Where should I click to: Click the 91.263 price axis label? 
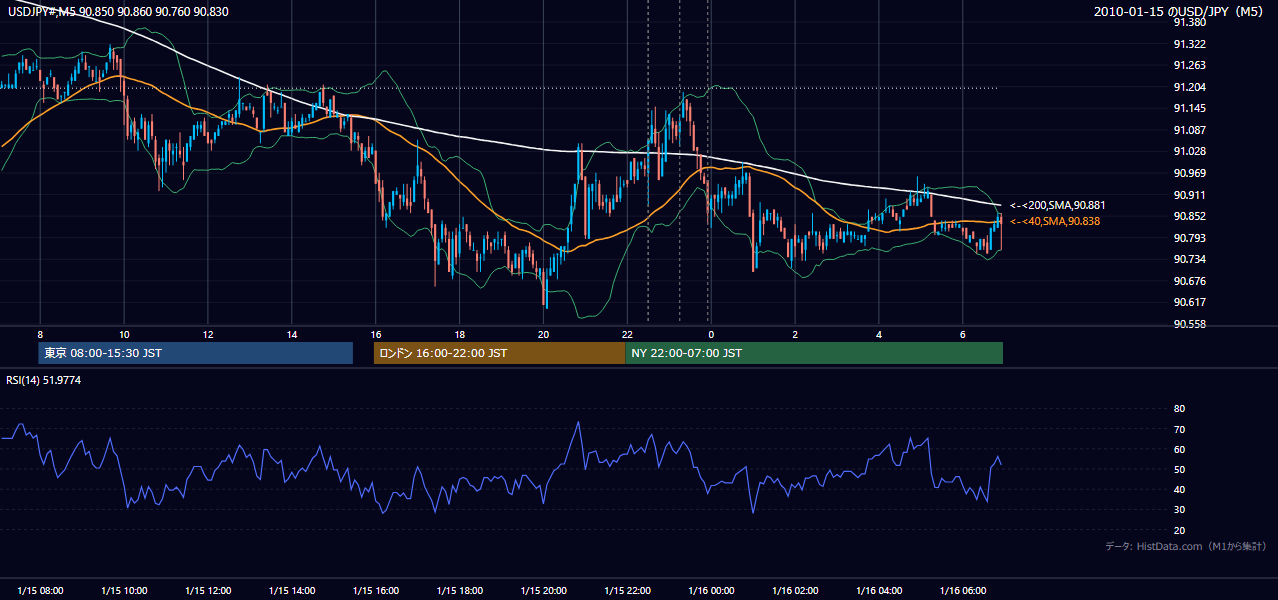click(1190, 65)
